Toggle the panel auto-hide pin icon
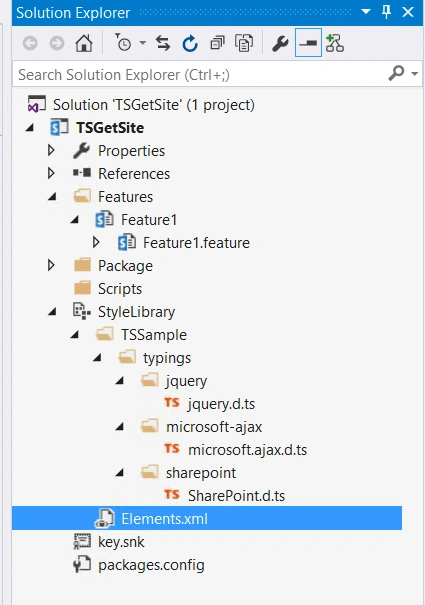This screenshot has width=425, height=605. pos(386,12)
